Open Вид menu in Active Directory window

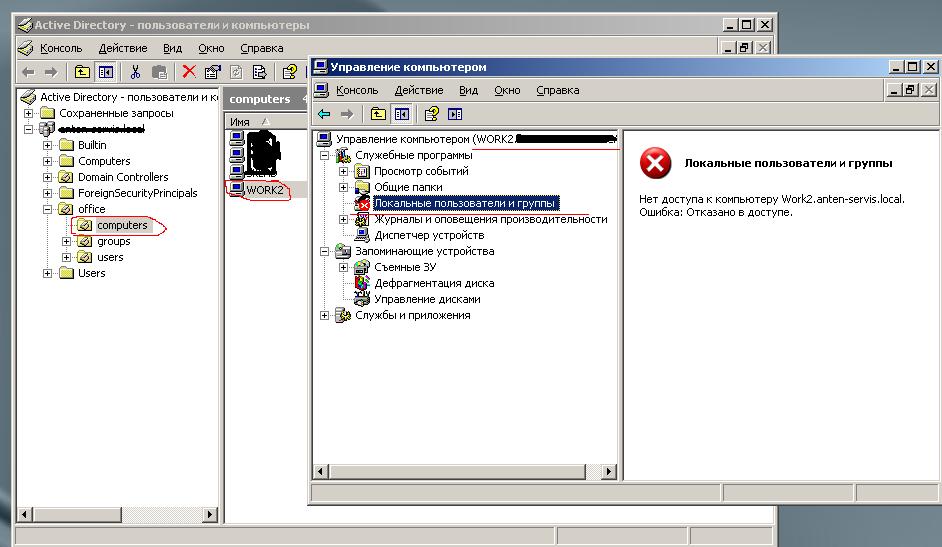tap(172, 48)
